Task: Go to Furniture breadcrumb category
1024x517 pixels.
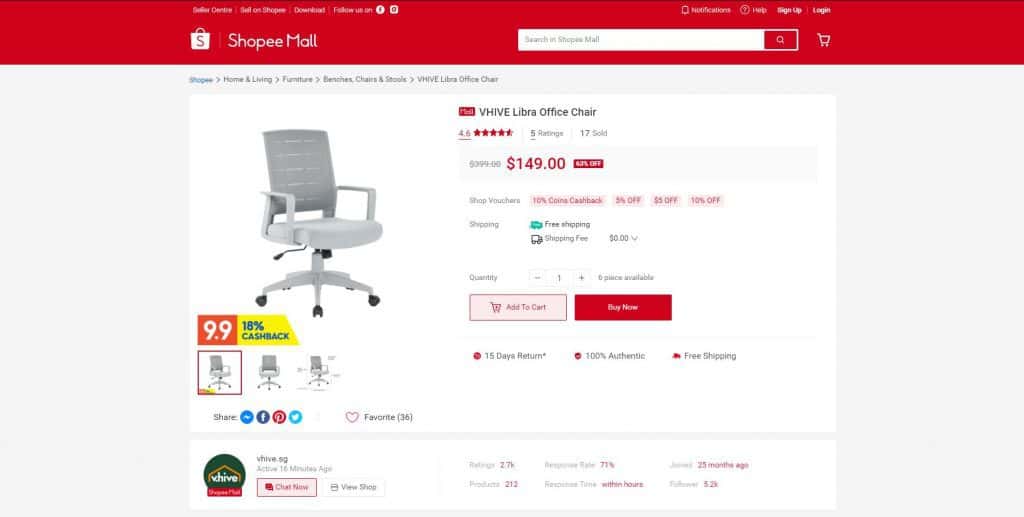Action: point(297,79)
